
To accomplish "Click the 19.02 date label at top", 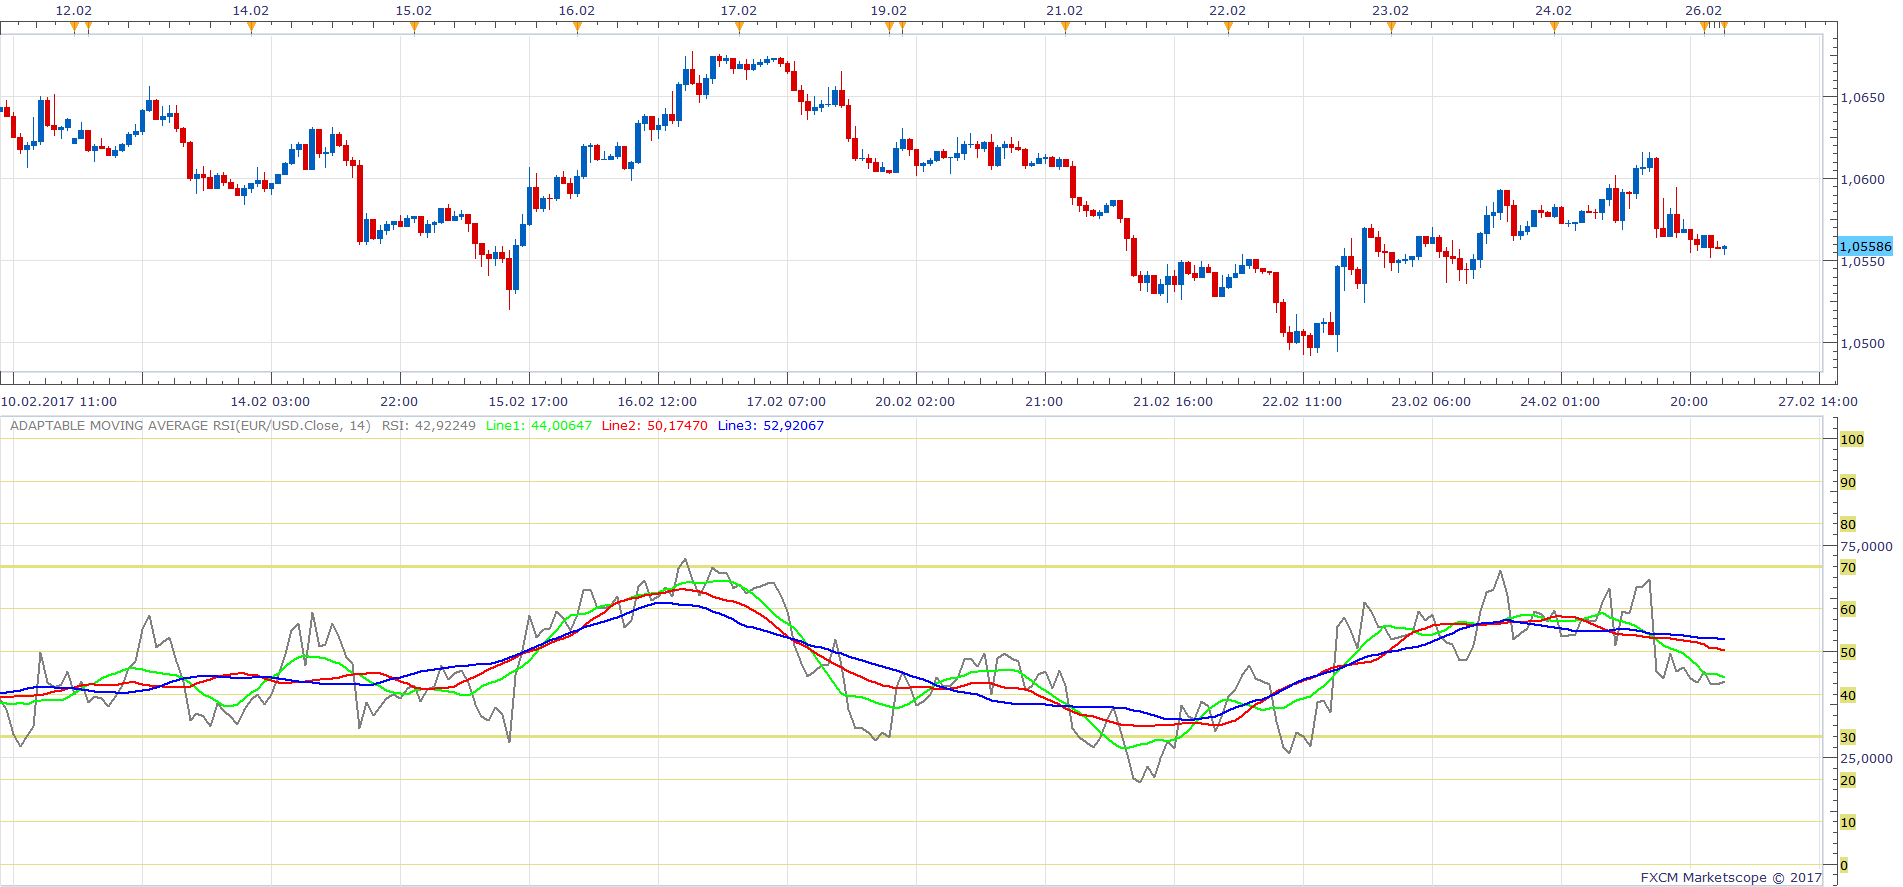I will (x=888, y=10).
